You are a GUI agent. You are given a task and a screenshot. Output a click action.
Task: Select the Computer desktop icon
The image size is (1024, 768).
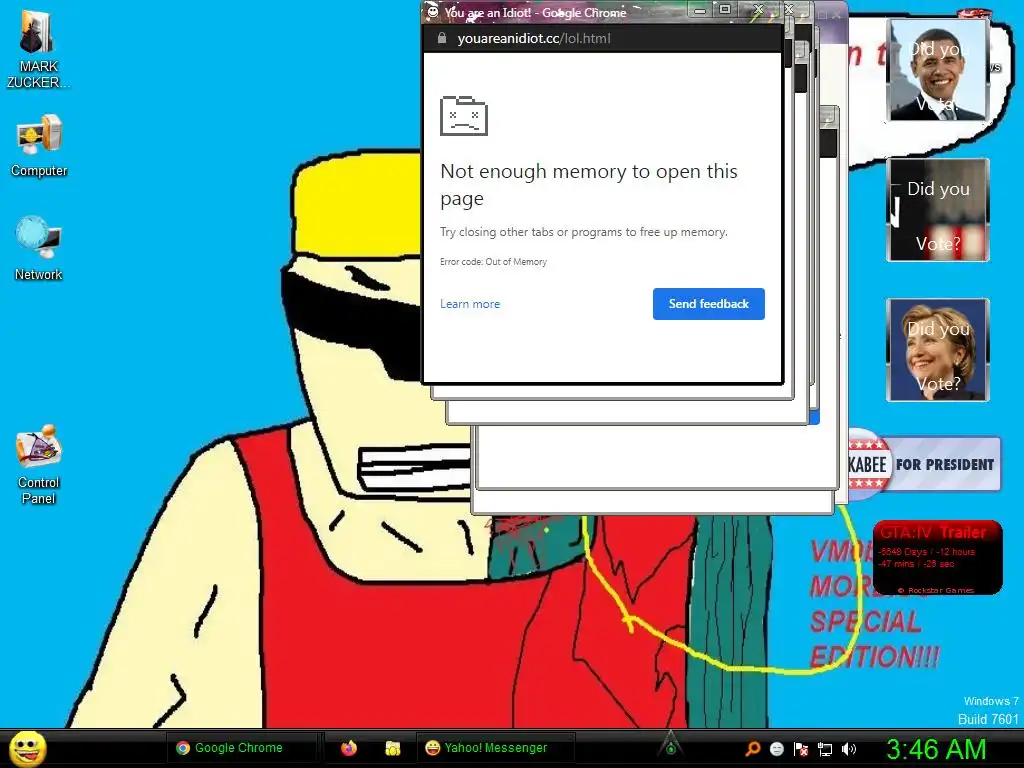pos(39,145)
